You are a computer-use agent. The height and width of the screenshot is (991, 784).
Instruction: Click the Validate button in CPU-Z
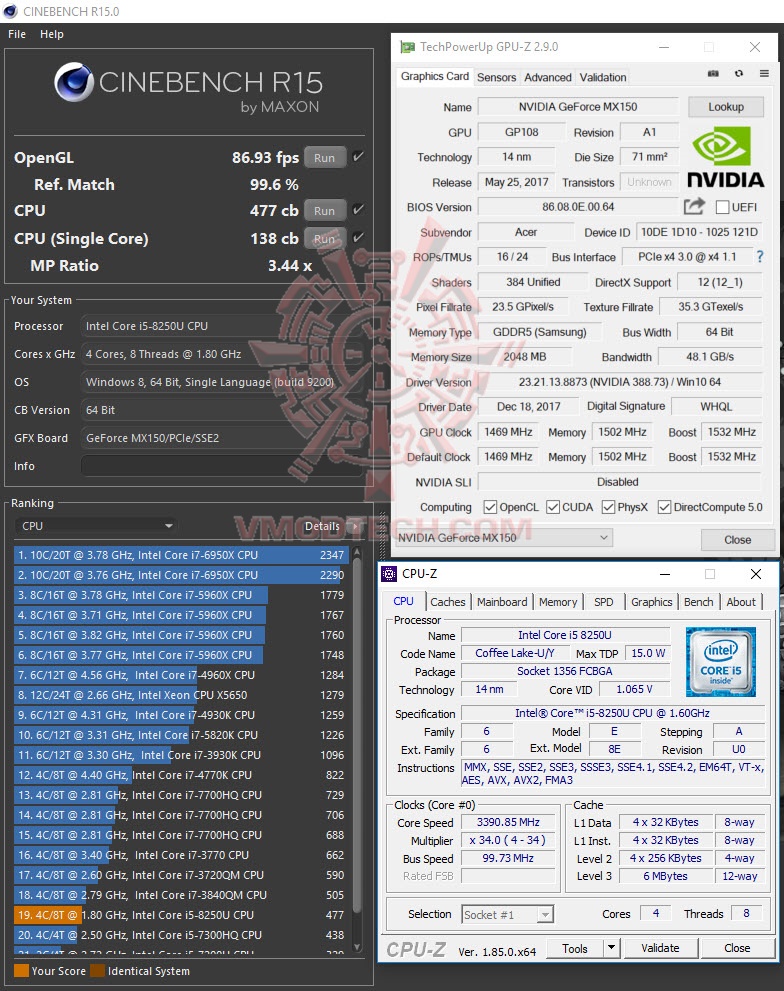pos(660,948)
